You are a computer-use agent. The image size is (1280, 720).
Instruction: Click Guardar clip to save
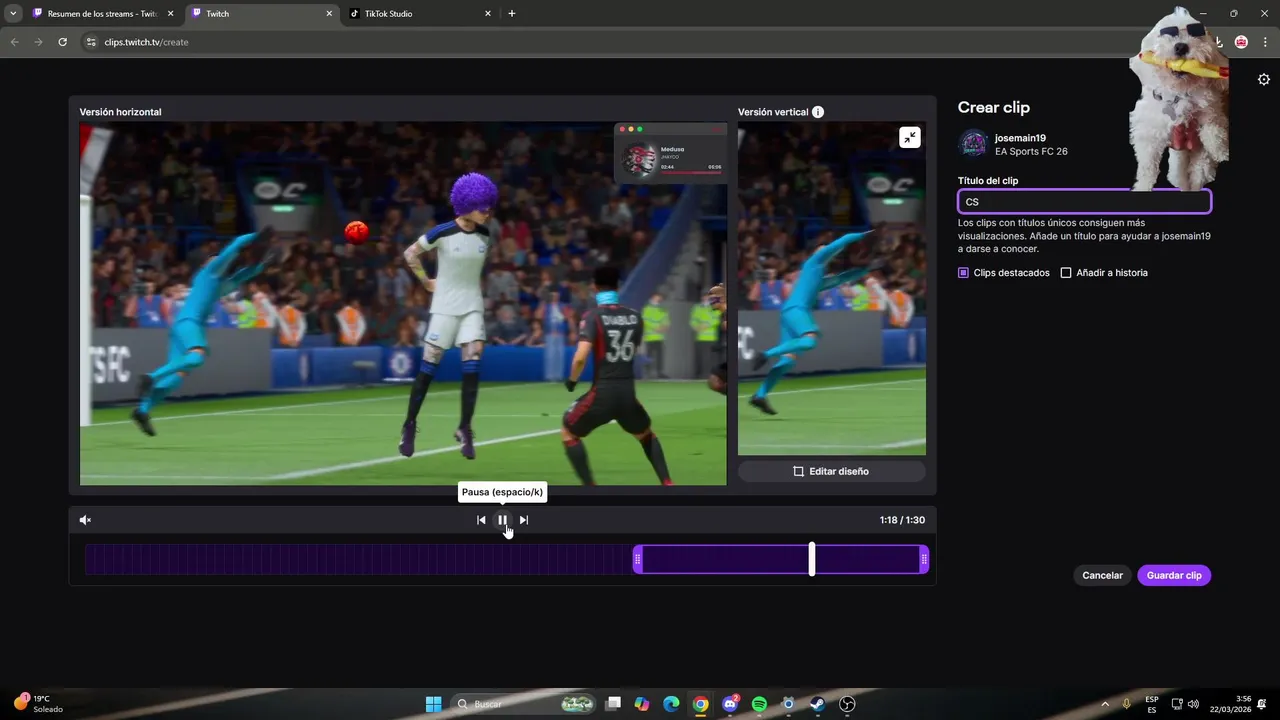1174,576
